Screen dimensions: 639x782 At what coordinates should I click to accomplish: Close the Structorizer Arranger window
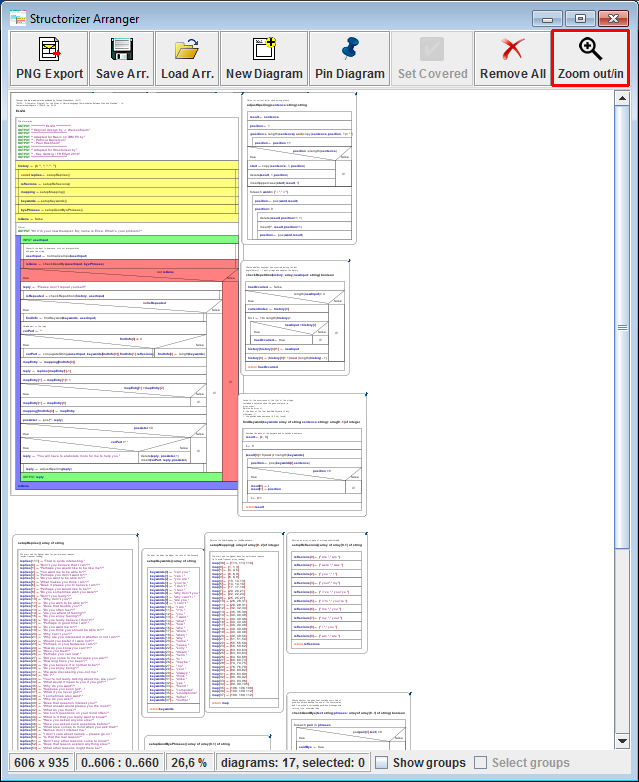coord(613,19)
